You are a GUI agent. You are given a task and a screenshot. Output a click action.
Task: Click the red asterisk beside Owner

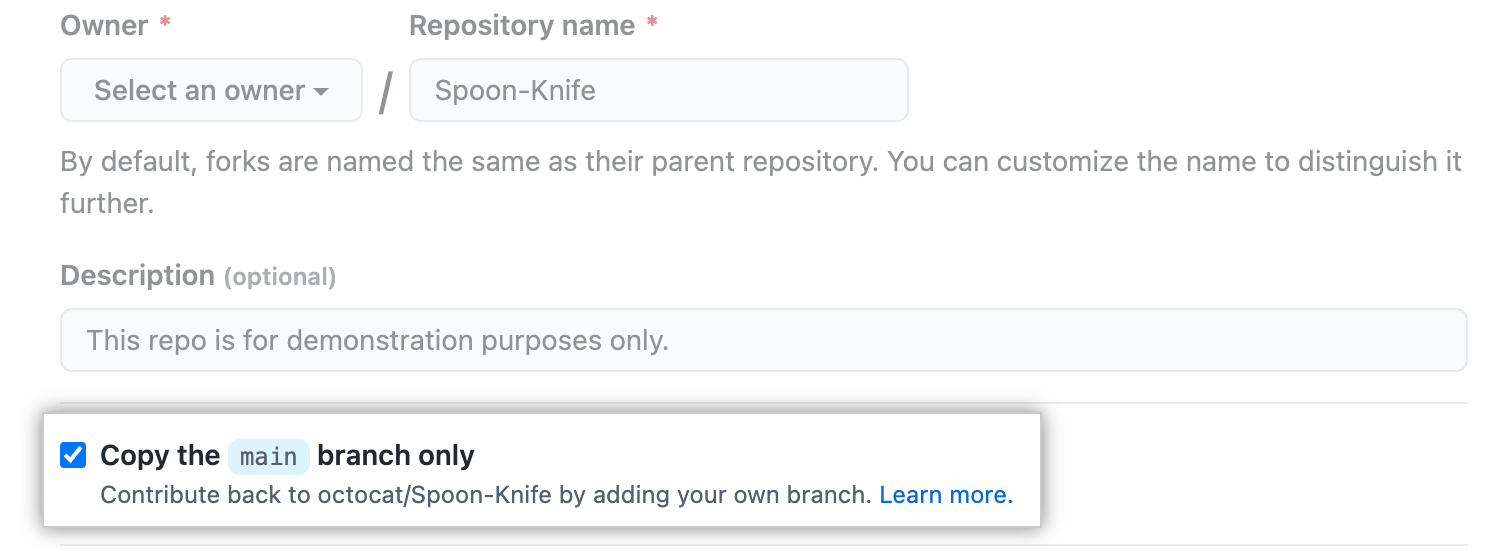(x=165, y=22)
